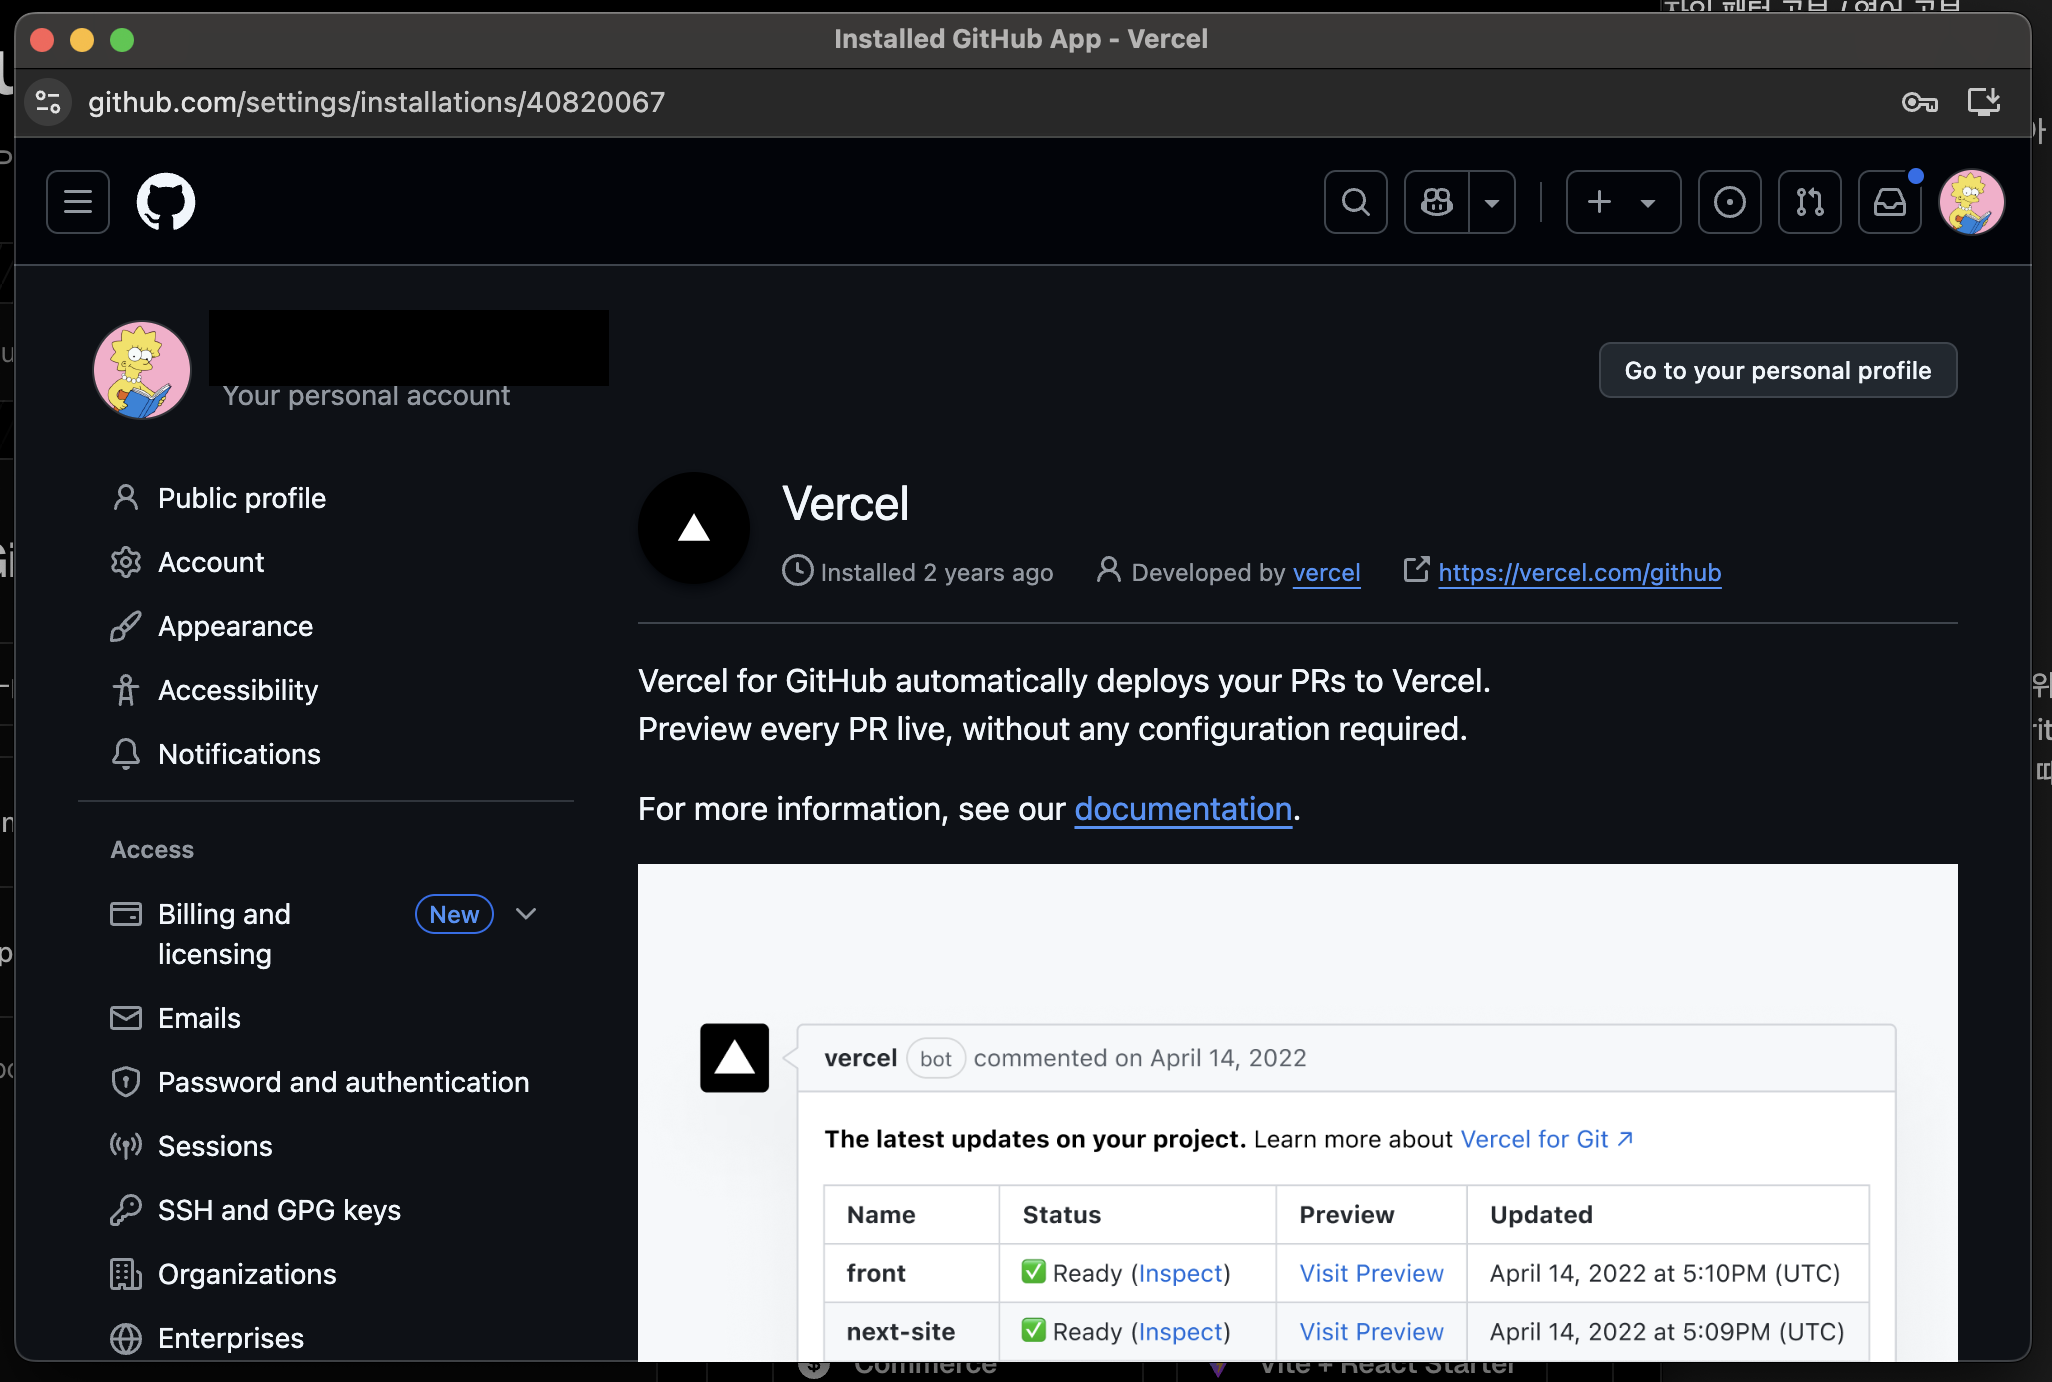2052x1382 pixels.
Task: Open the Copilot dropdown arrow
Action: click(x=1492, y=202)
